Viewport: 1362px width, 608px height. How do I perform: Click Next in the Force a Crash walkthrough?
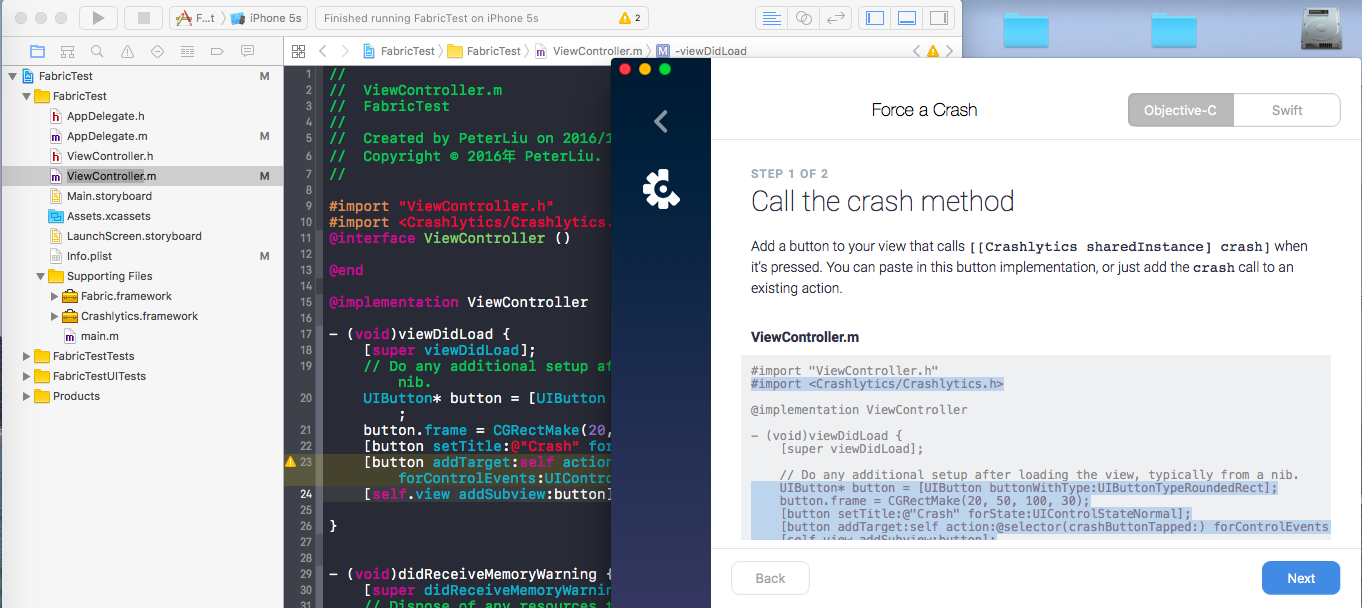click(x=1300, y=578)
